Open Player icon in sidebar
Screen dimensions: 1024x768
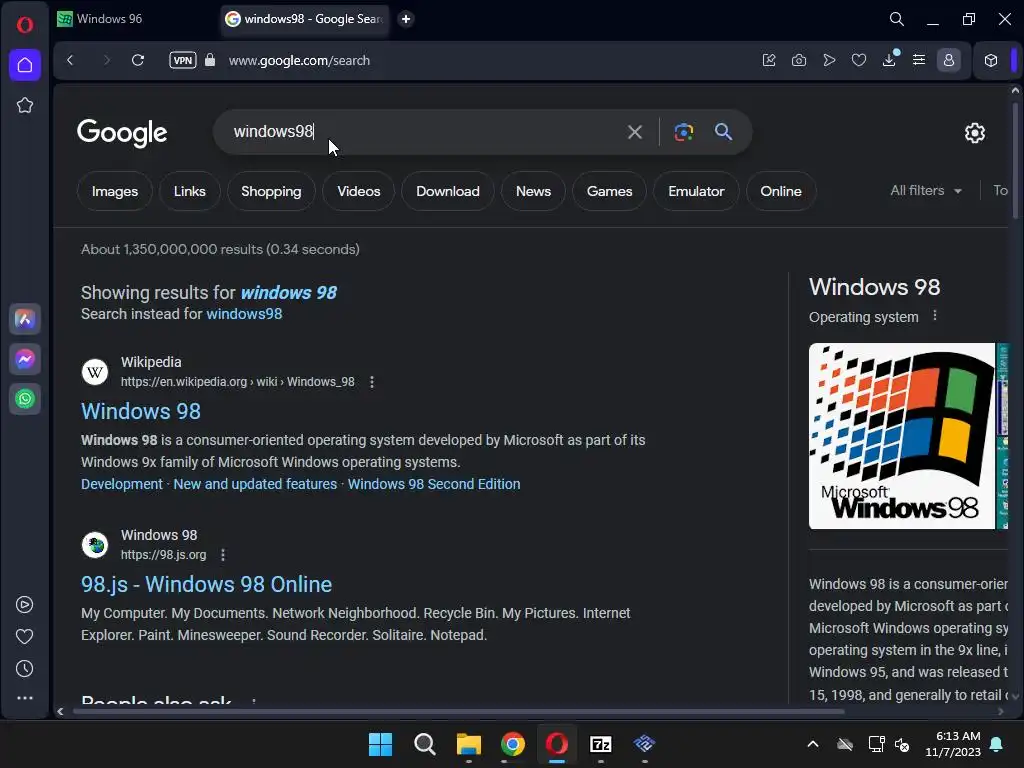pyautogui.click(x=25, y=605)
